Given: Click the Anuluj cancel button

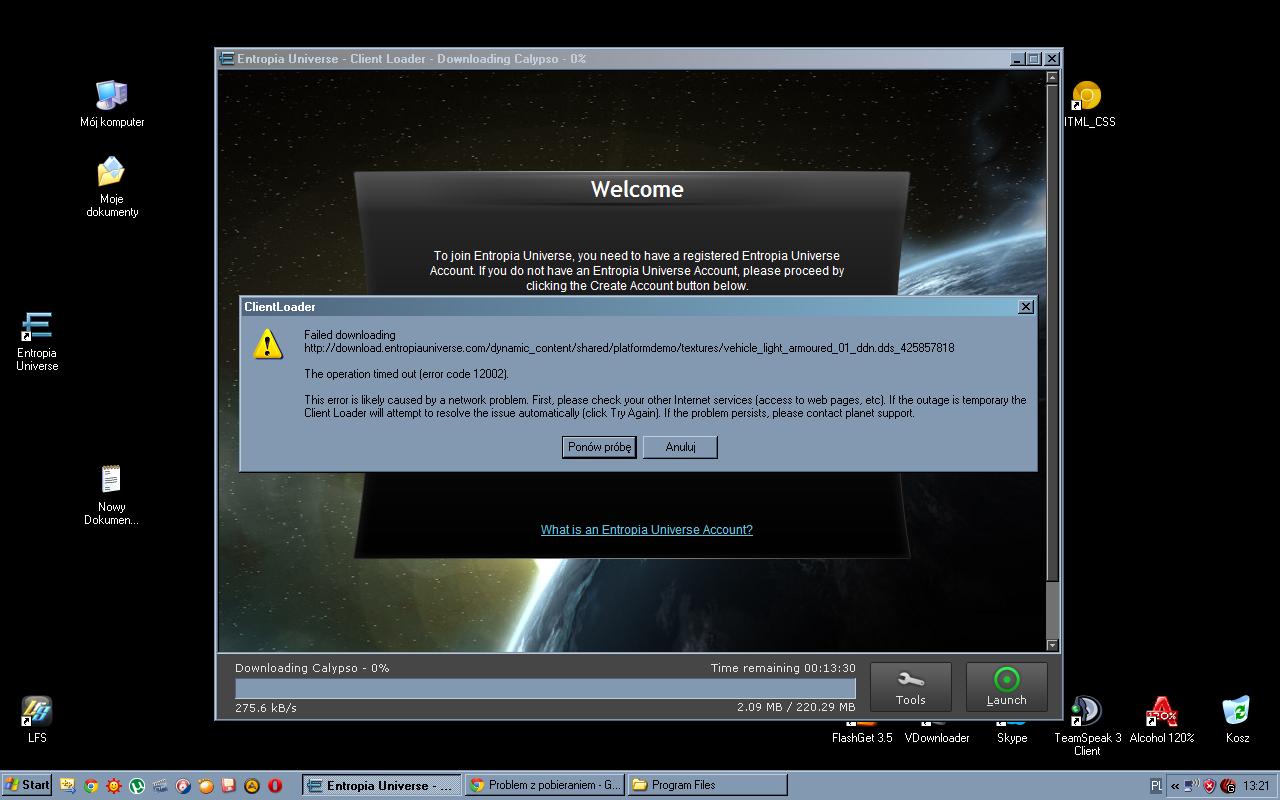Looking at the screenshot, I should (x=680, y=447).
